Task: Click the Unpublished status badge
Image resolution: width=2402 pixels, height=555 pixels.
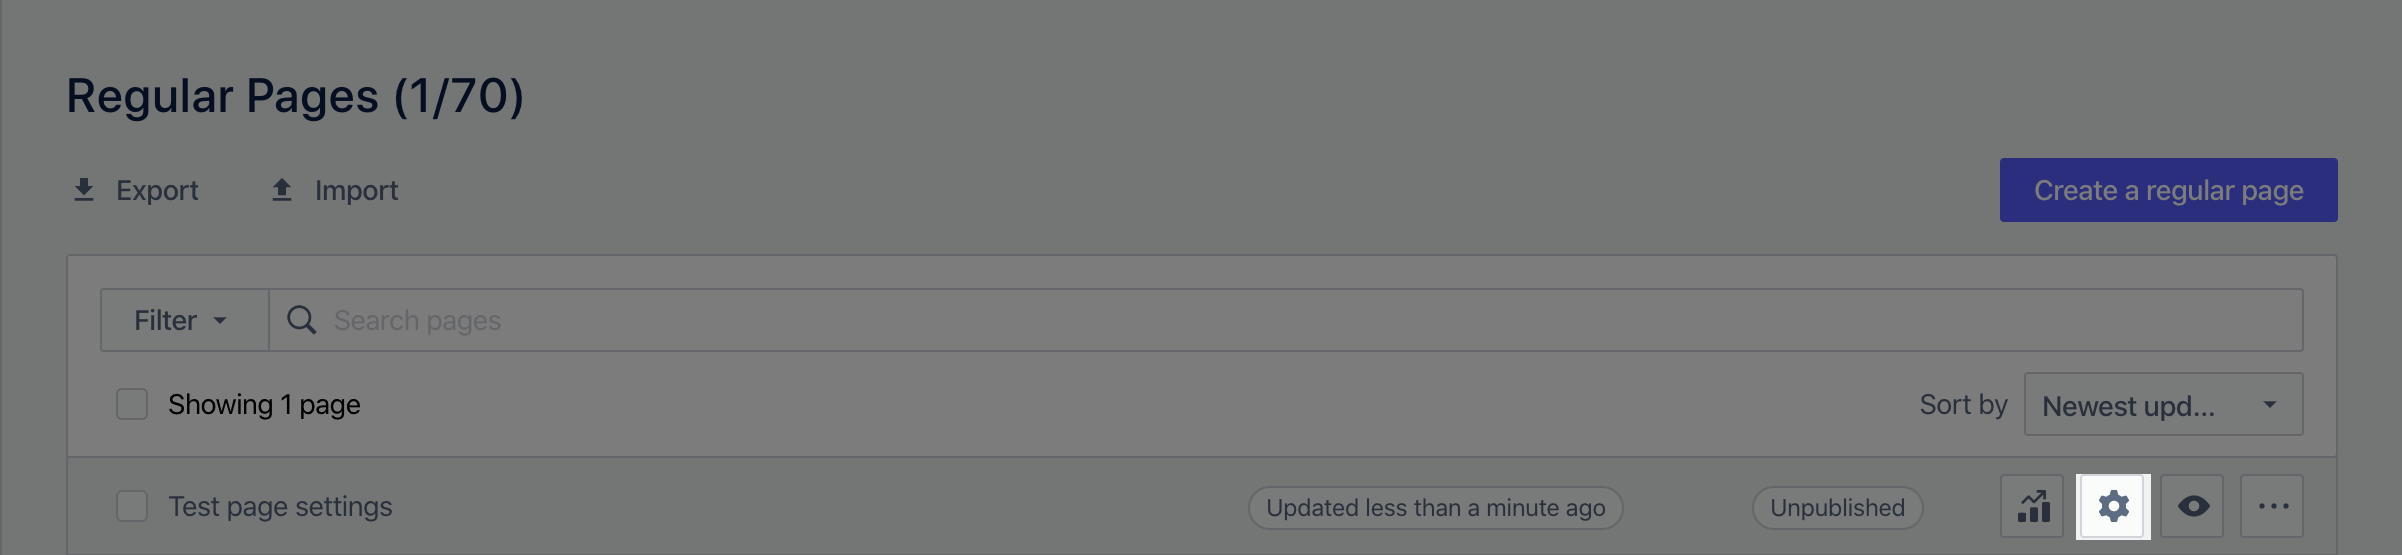Action: coord(1837,508)
